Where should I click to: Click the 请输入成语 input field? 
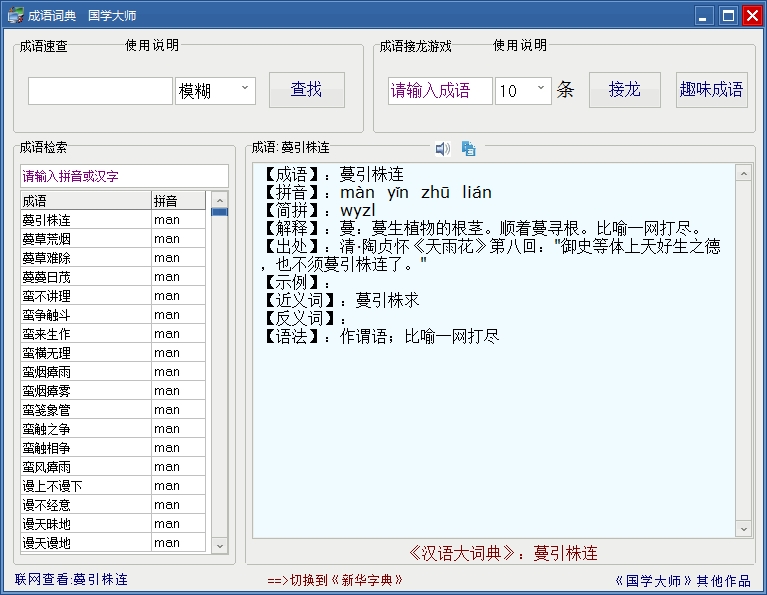pyautogui.click(x=440, y=91)
